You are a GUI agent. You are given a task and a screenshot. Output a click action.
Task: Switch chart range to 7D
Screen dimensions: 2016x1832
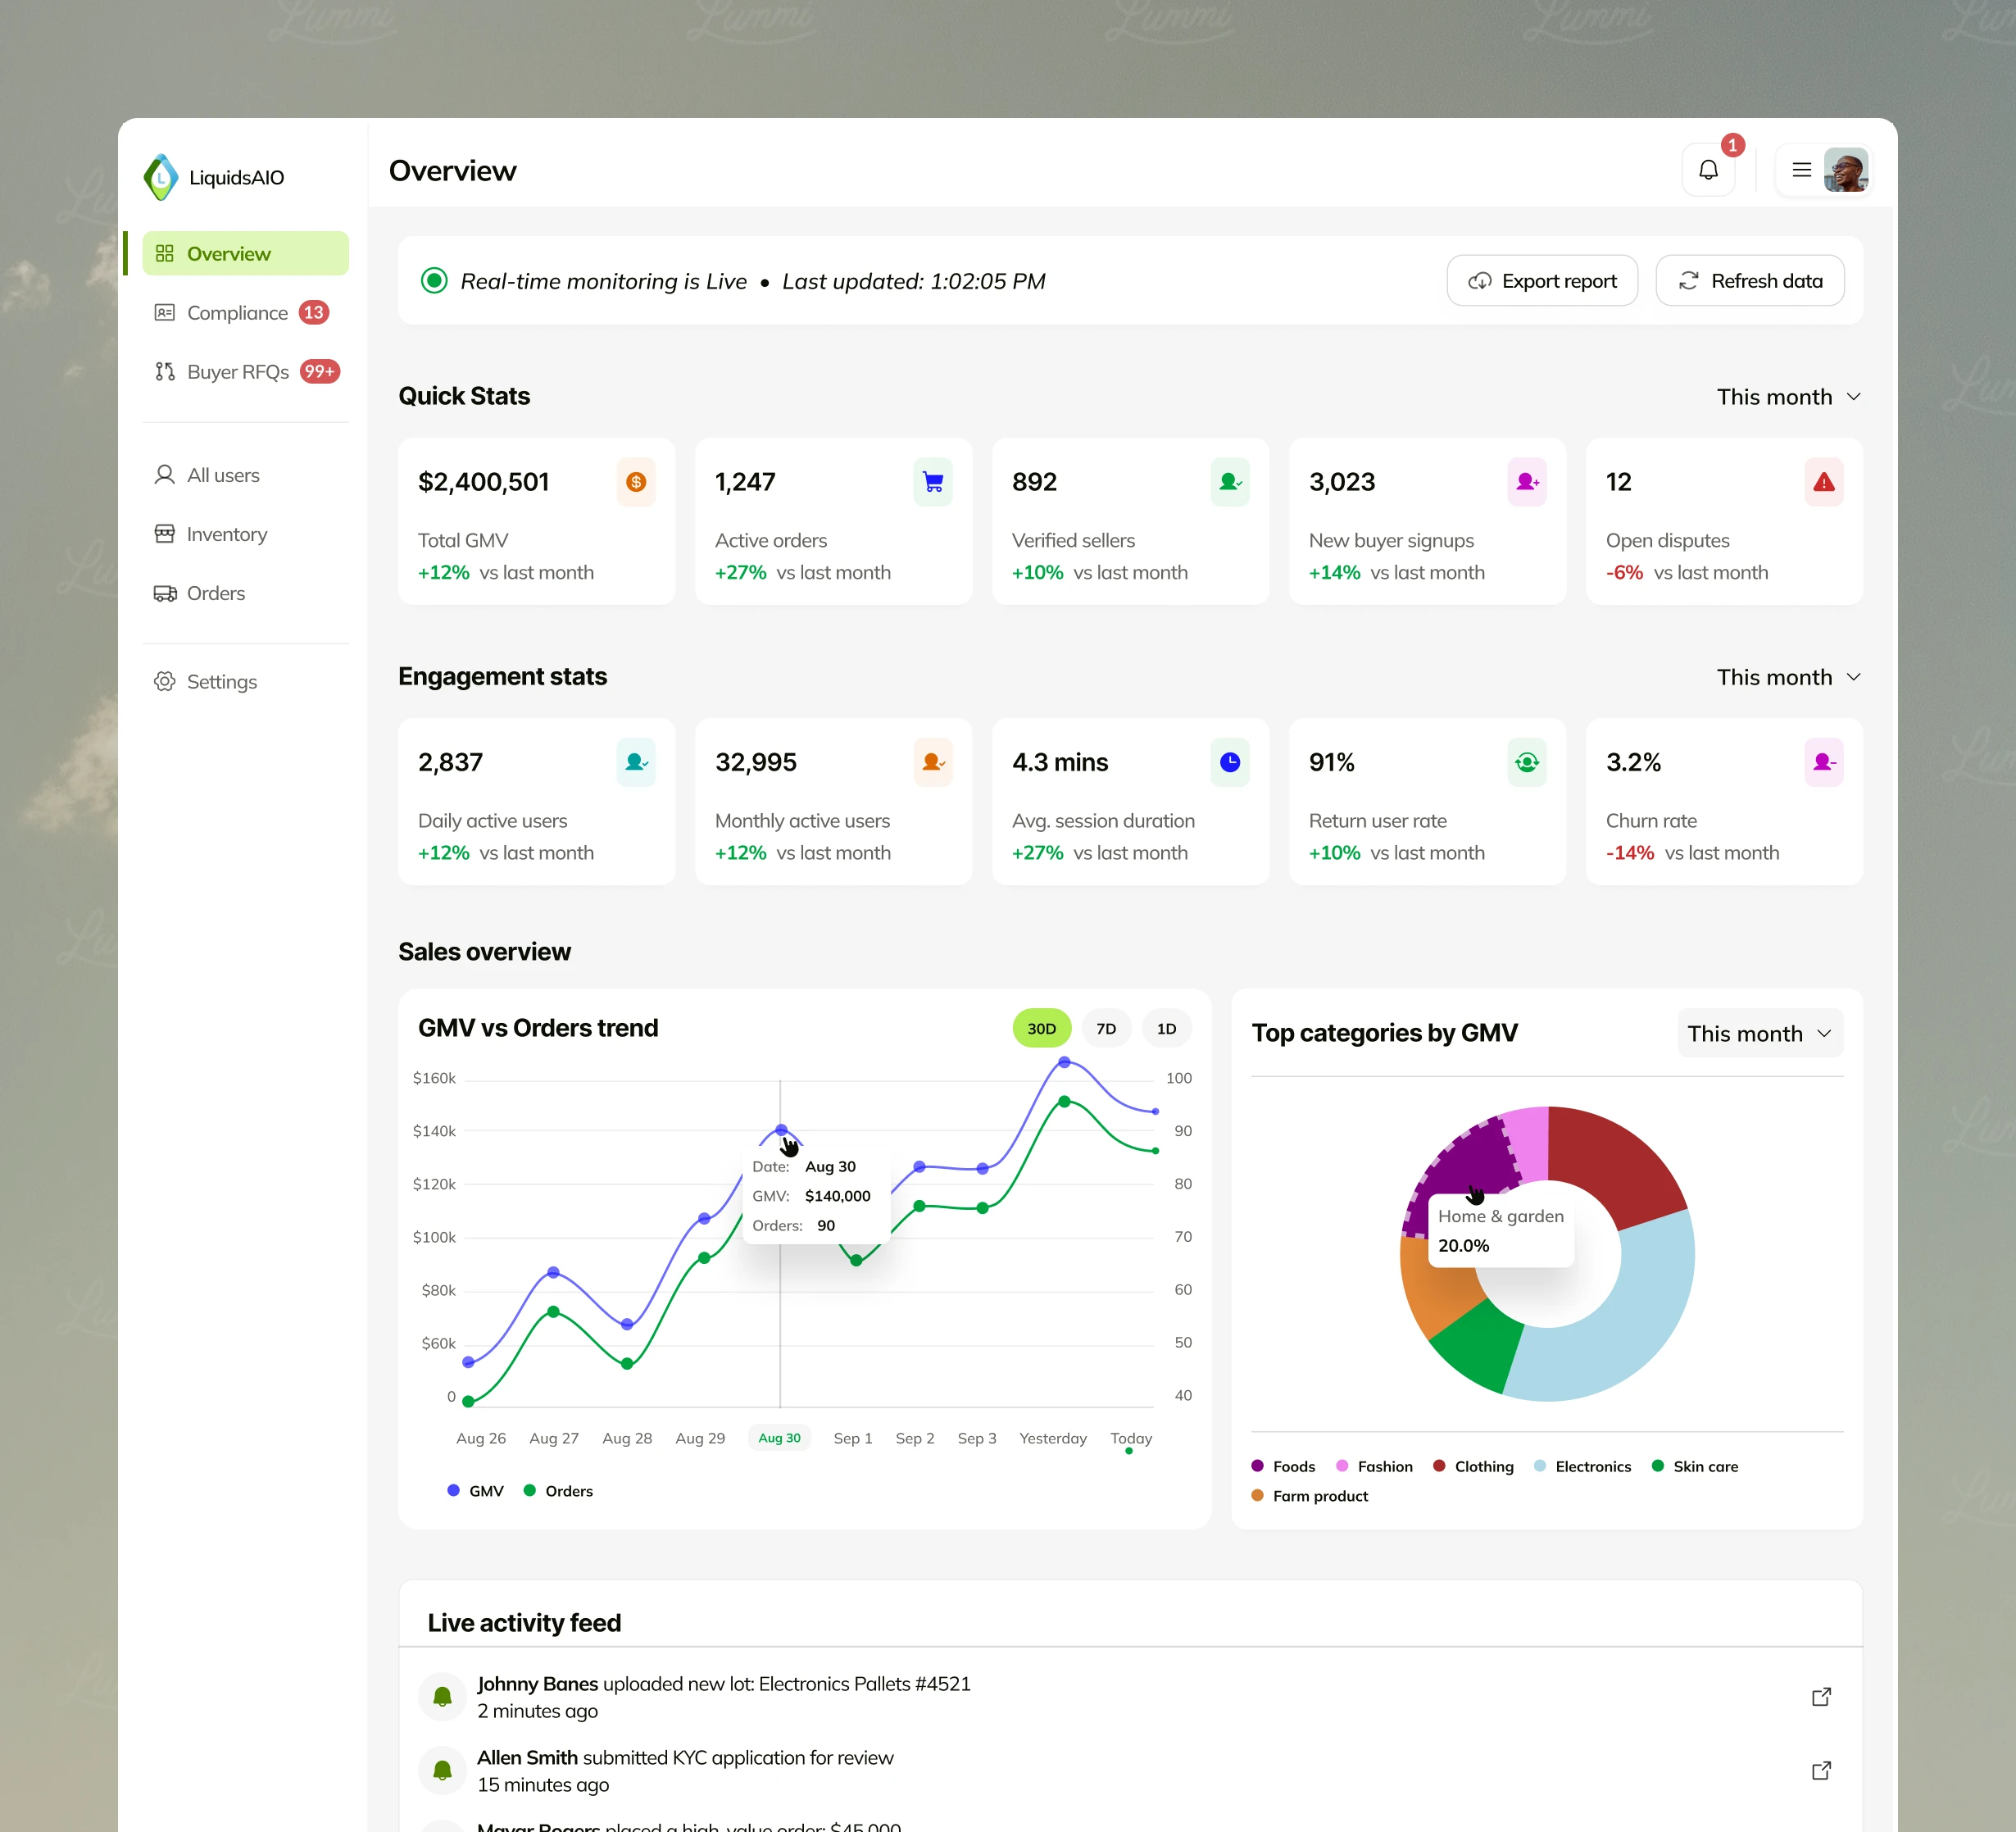(x=1106, y=1029)
